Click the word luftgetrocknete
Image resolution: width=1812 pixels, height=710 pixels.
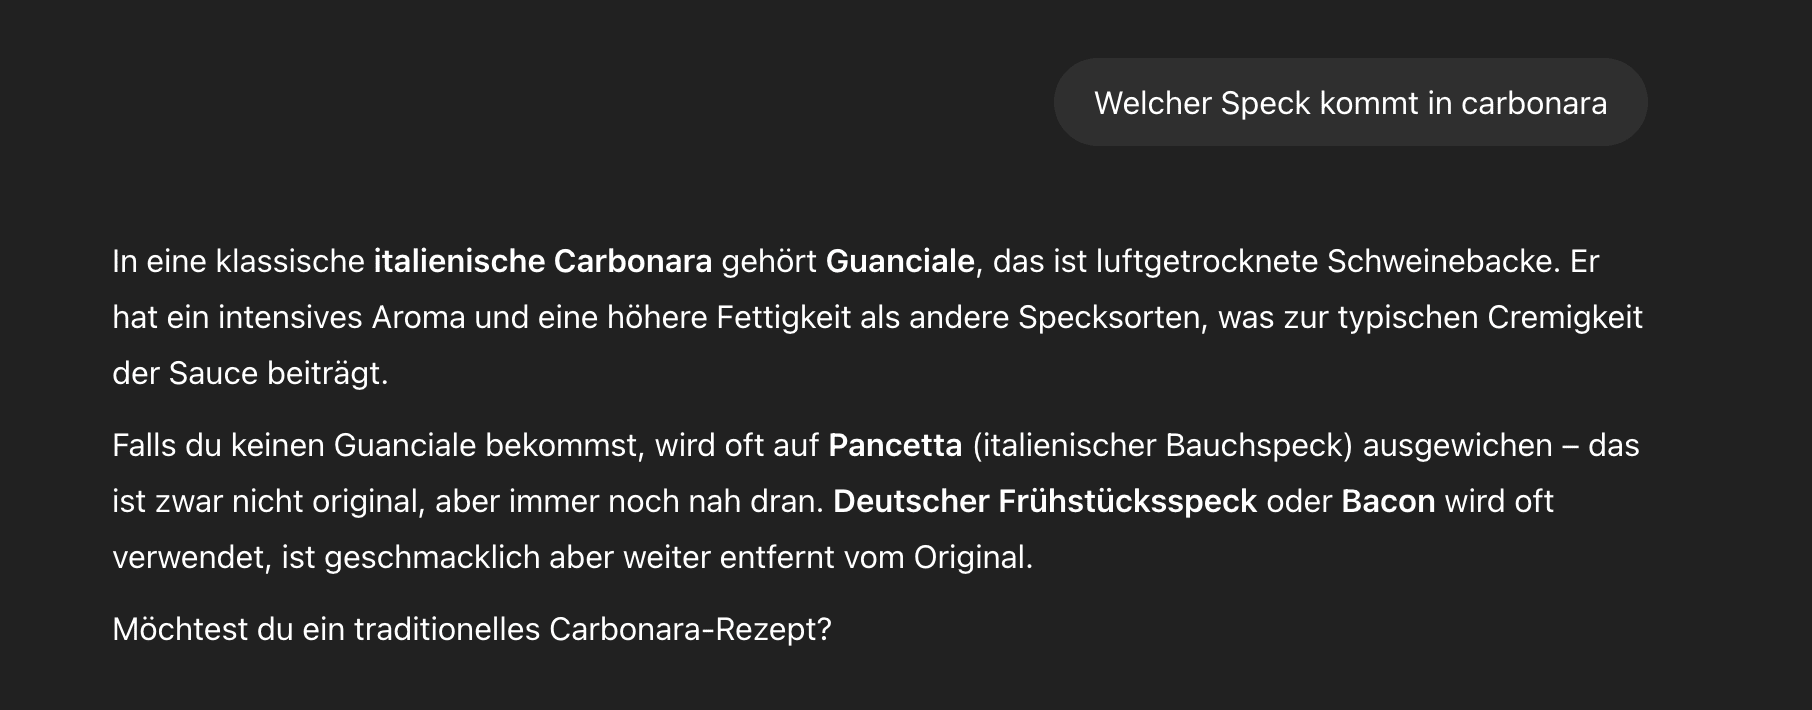click(1207, 262)
